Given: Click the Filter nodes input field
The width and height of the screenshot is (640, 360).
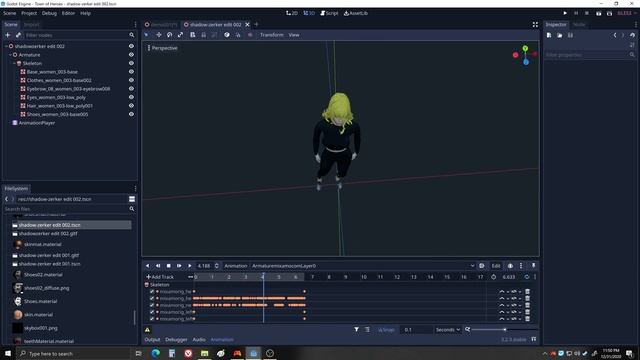Looking at the screenshot, I should 76,35.
